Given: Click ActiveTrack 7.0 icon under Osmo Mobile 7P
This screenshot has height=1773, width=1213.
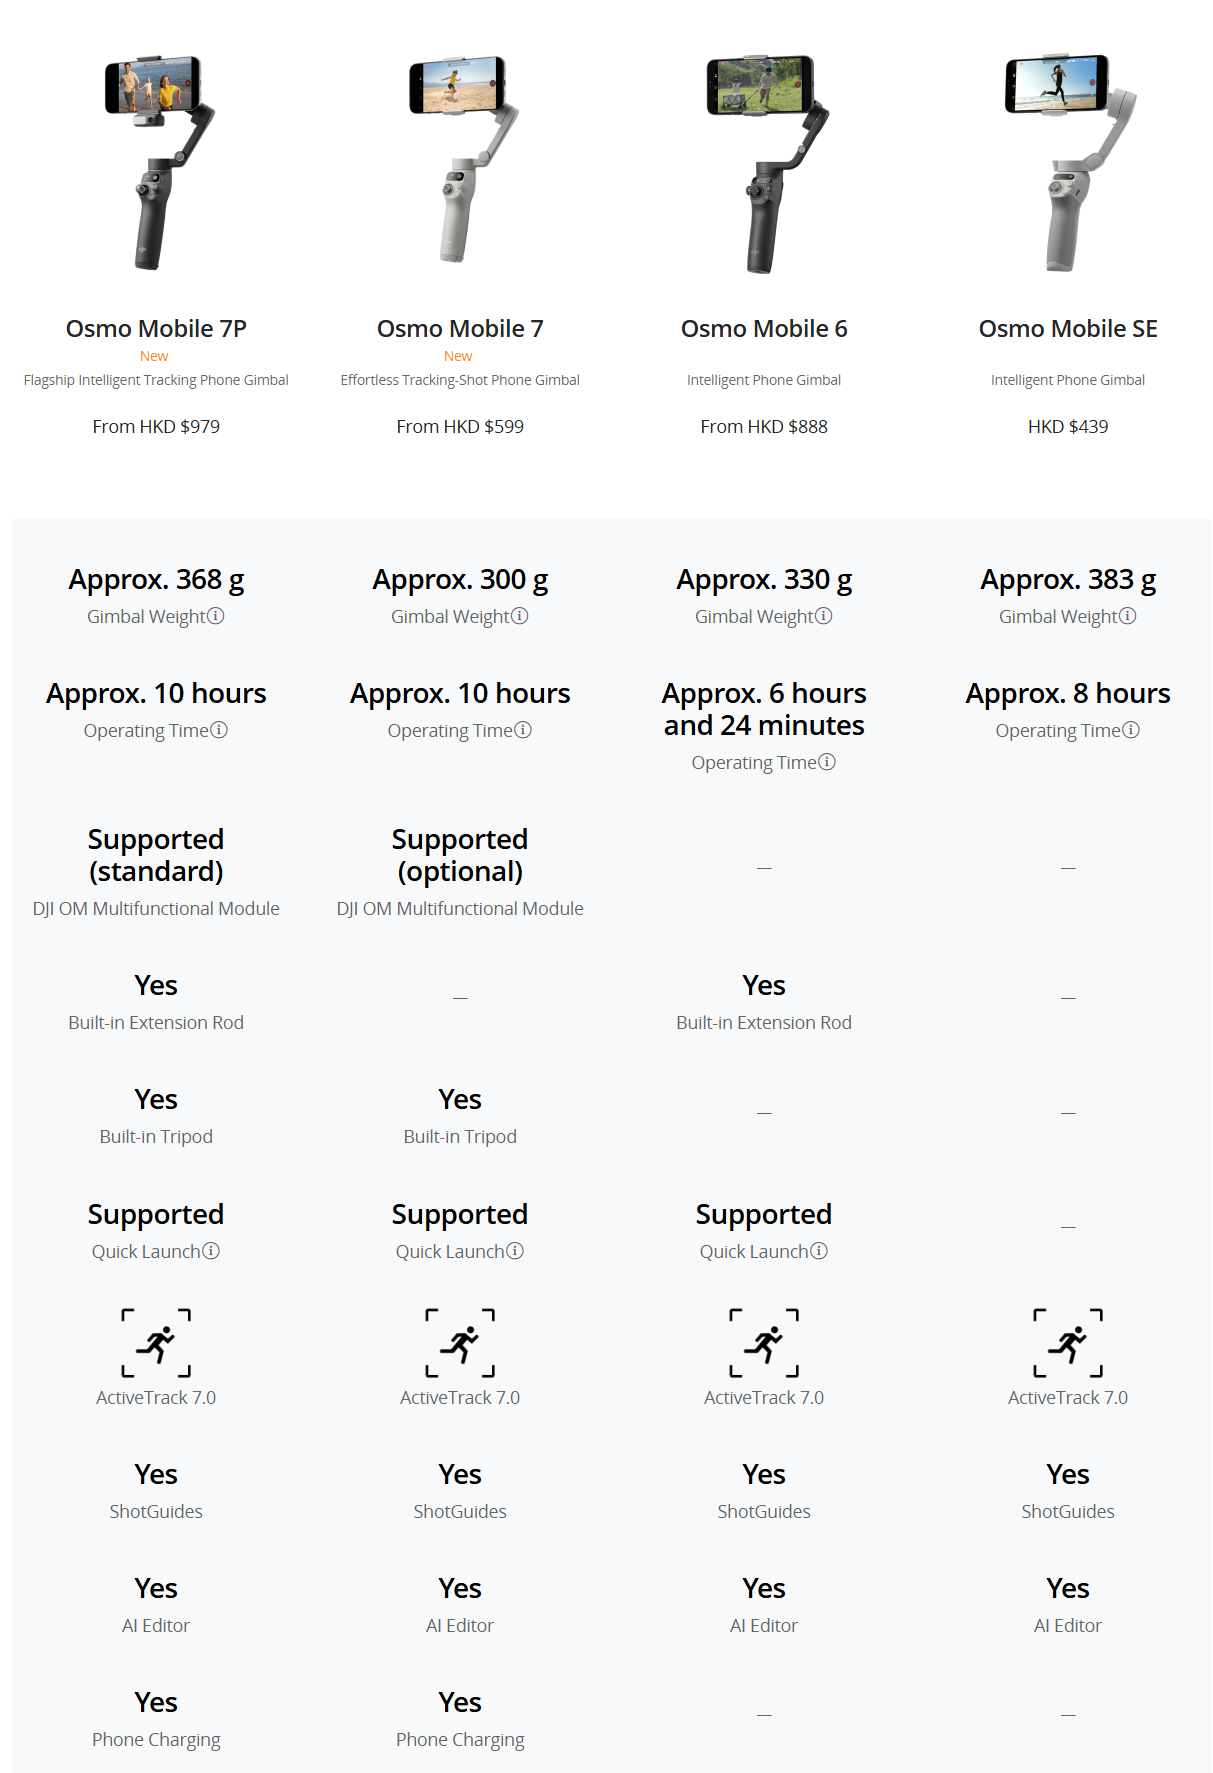Looking at the screenshot, I should pyautogui.click(x=156, y=1343).
